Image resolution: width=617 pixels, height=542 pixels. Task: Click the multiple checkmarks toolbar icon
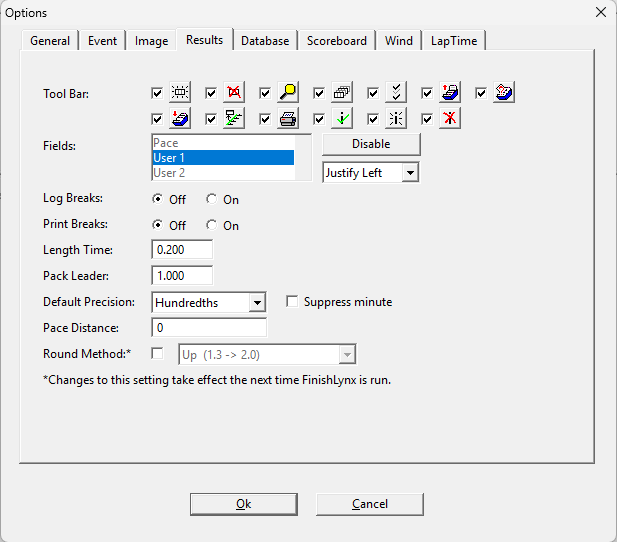click(396, 92)
